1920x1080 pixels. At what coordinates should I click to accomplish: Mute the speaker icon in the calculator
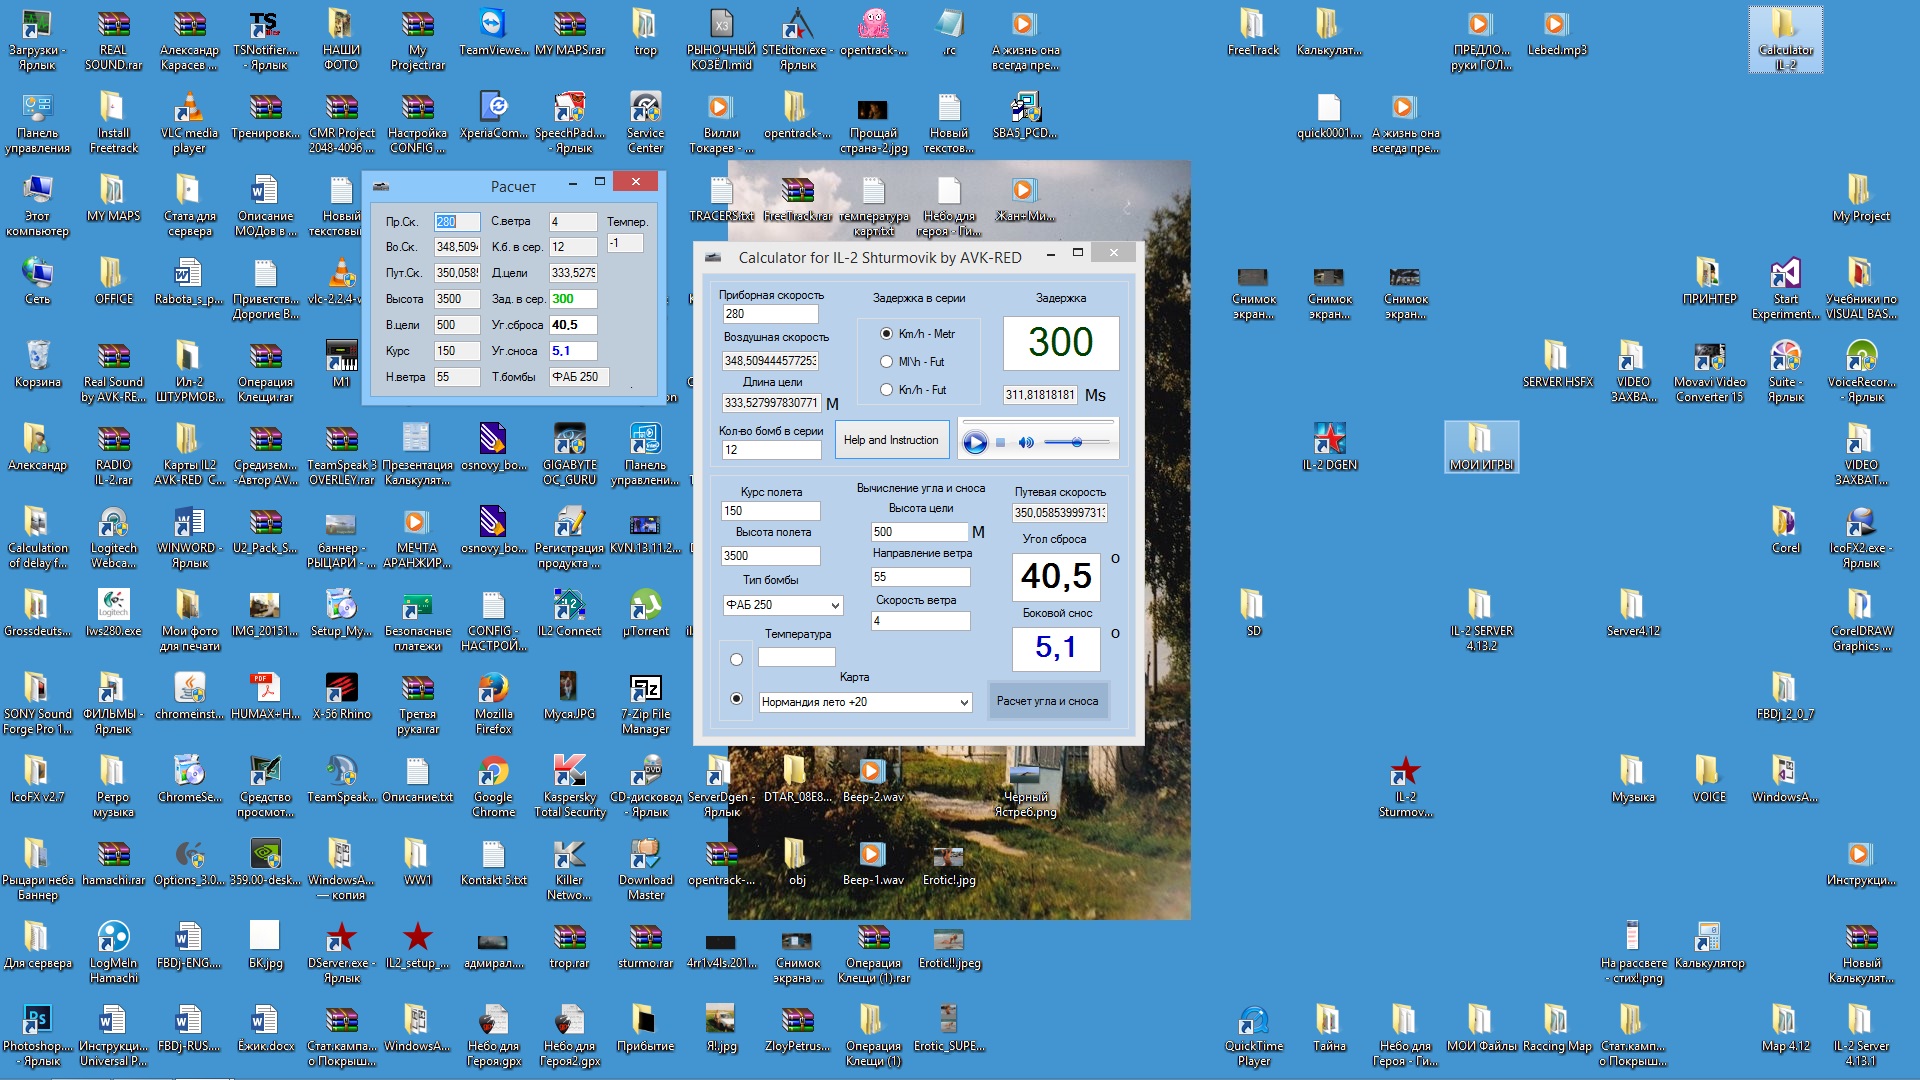point(1026,442)
